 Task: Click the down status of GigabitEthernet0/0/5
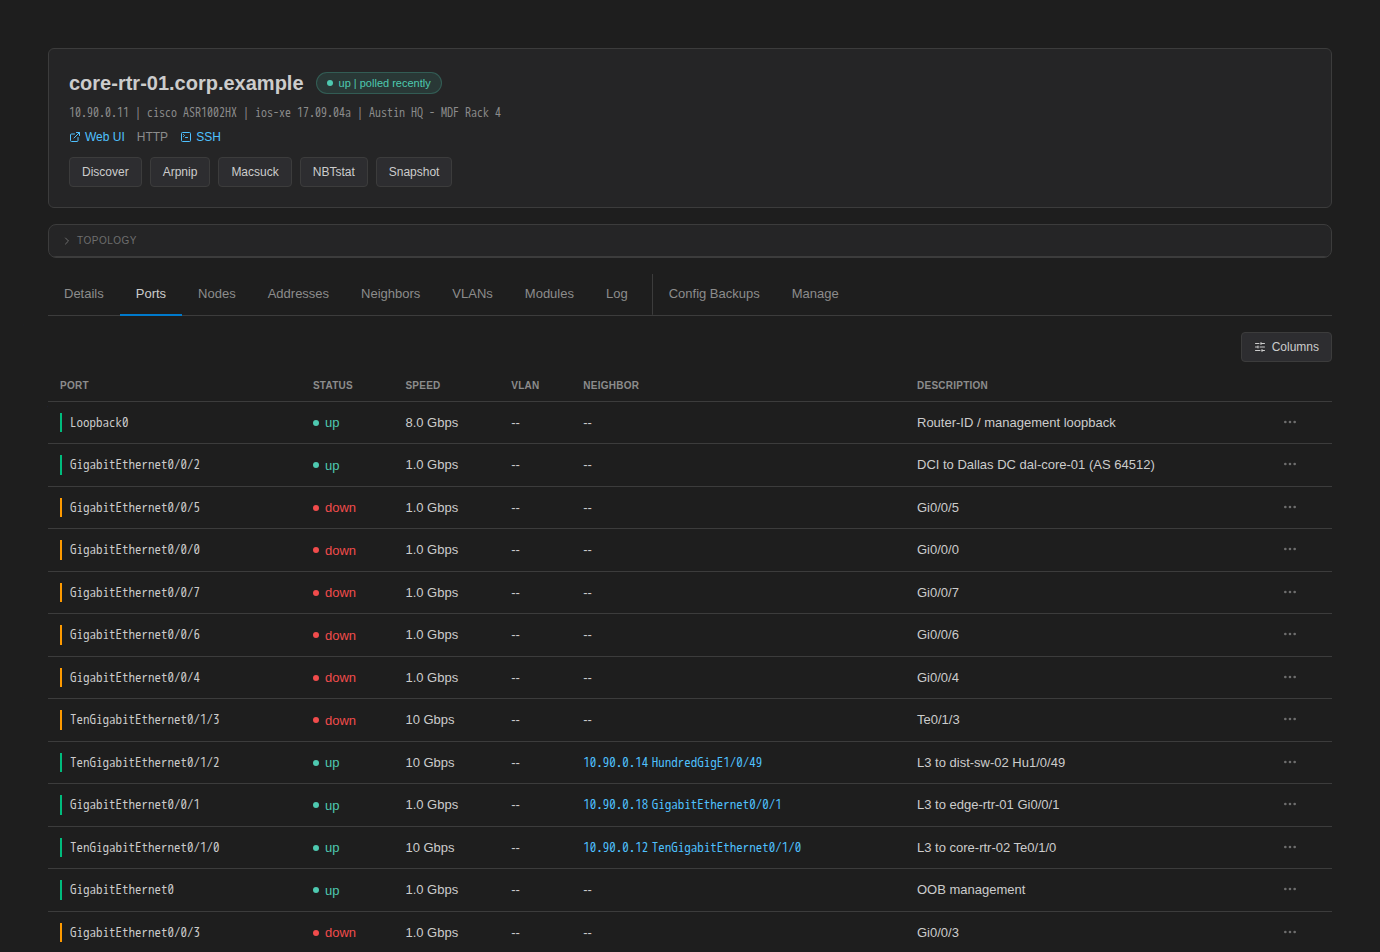pyautogui.click(x=335, y=507)
